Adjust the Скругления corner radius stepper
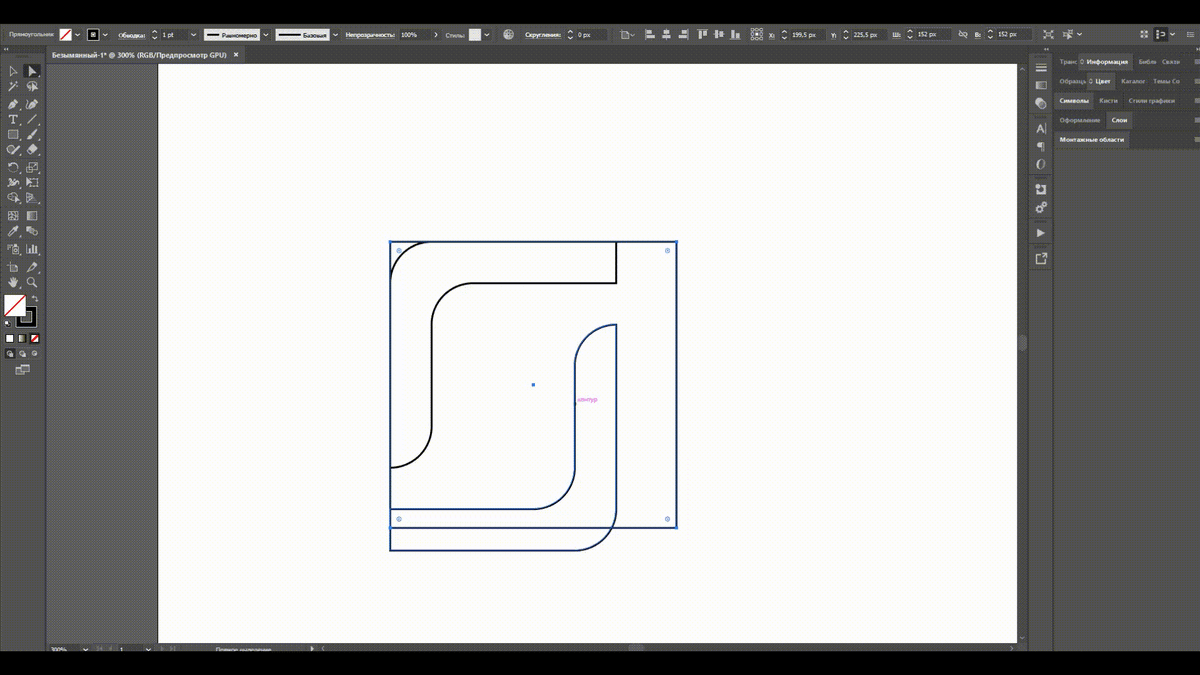The image size is (1200, 675). (x=570, y=35)
